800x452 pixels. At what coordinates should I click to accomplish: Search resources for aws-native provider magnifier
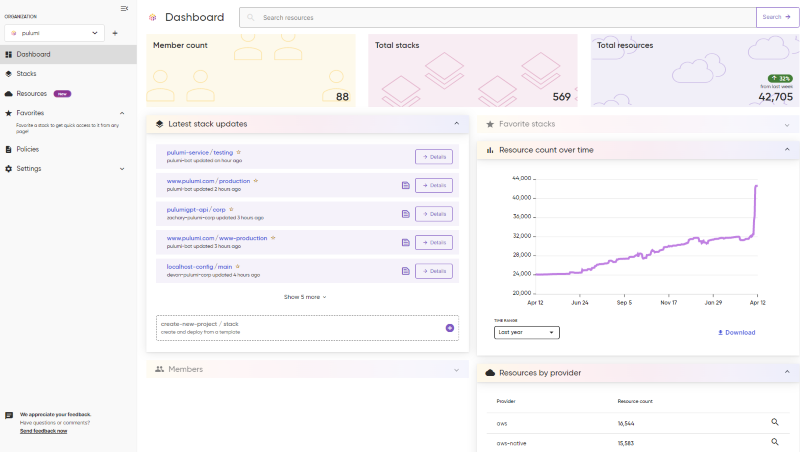click(774, 442)
